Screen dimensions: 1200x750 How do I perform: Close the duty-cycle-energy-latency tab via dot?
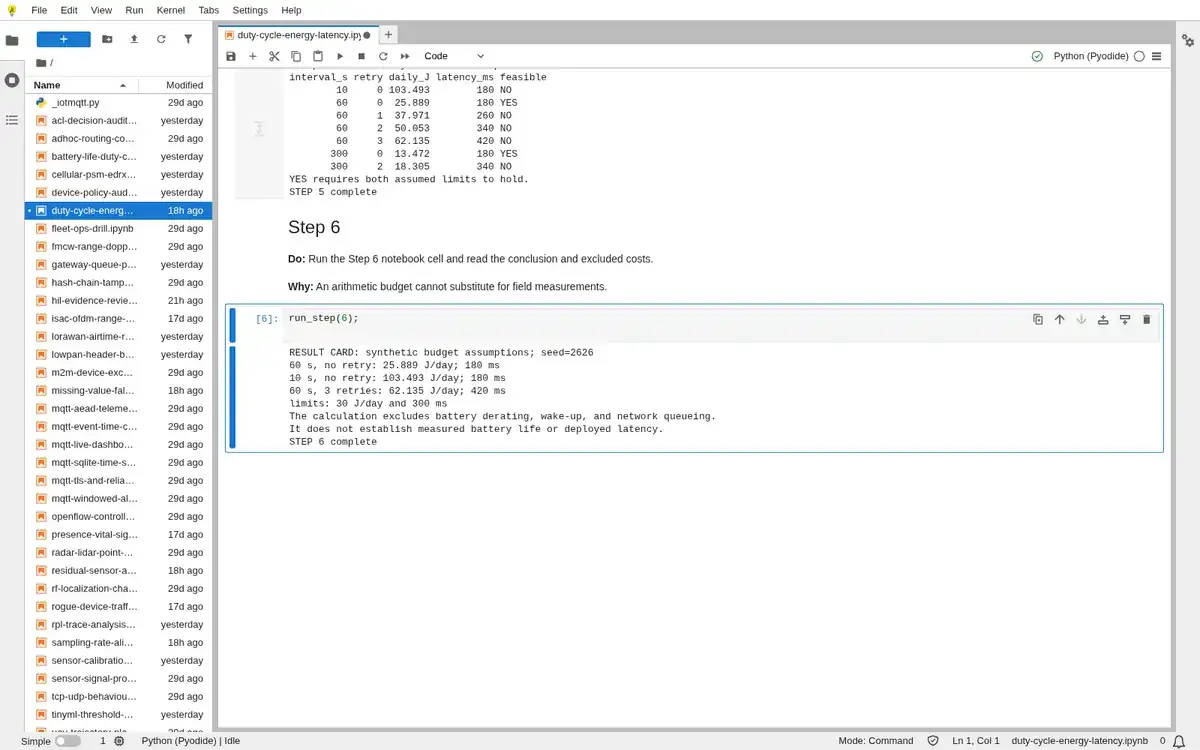tap(366, 35)
